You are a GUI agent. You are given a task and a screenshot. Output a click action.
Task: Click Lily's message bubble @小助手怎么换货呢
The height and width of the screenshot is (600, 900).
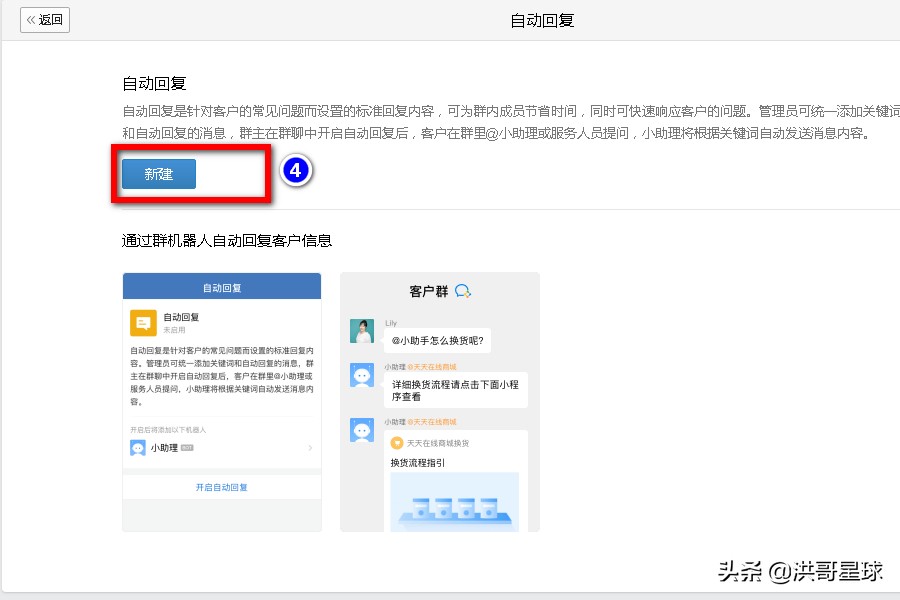437,339
